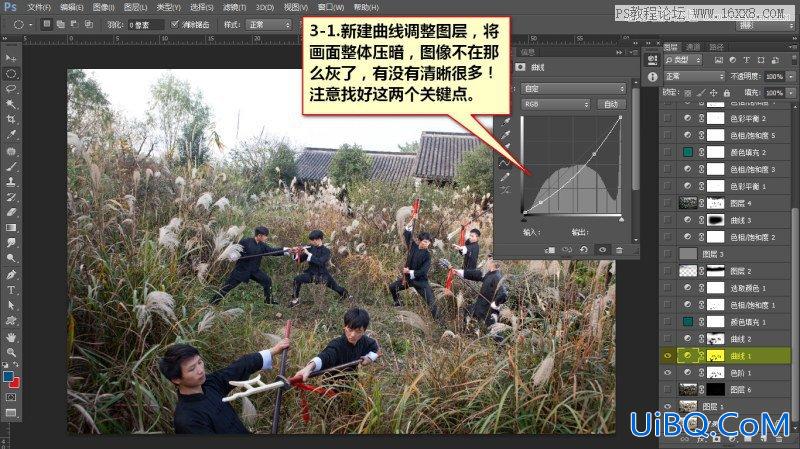Click Subtract from Selection mode icon
The width and height of the screenshot is (800, 449).
pyautogui.click(x=74, y=24)
